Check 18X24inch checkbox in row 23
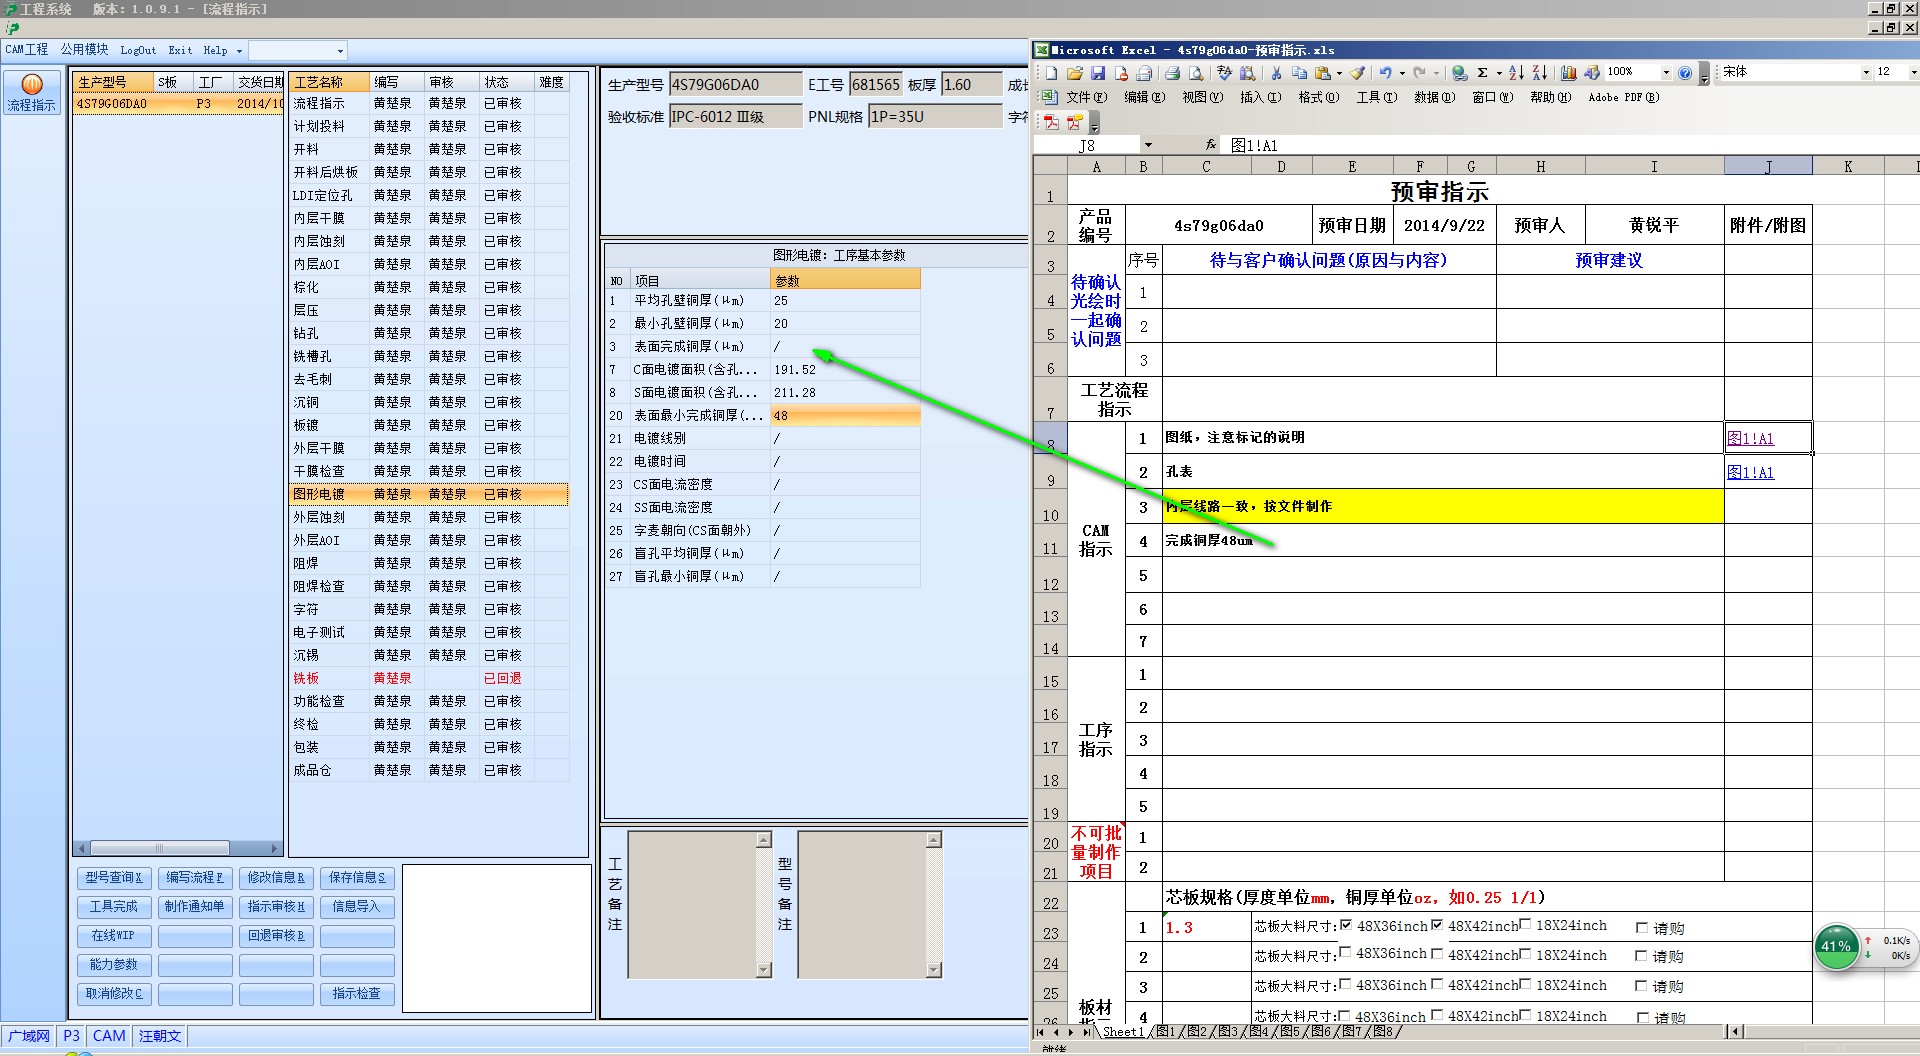This screenshot has height=1056, width=1920. coord(1525,925)
